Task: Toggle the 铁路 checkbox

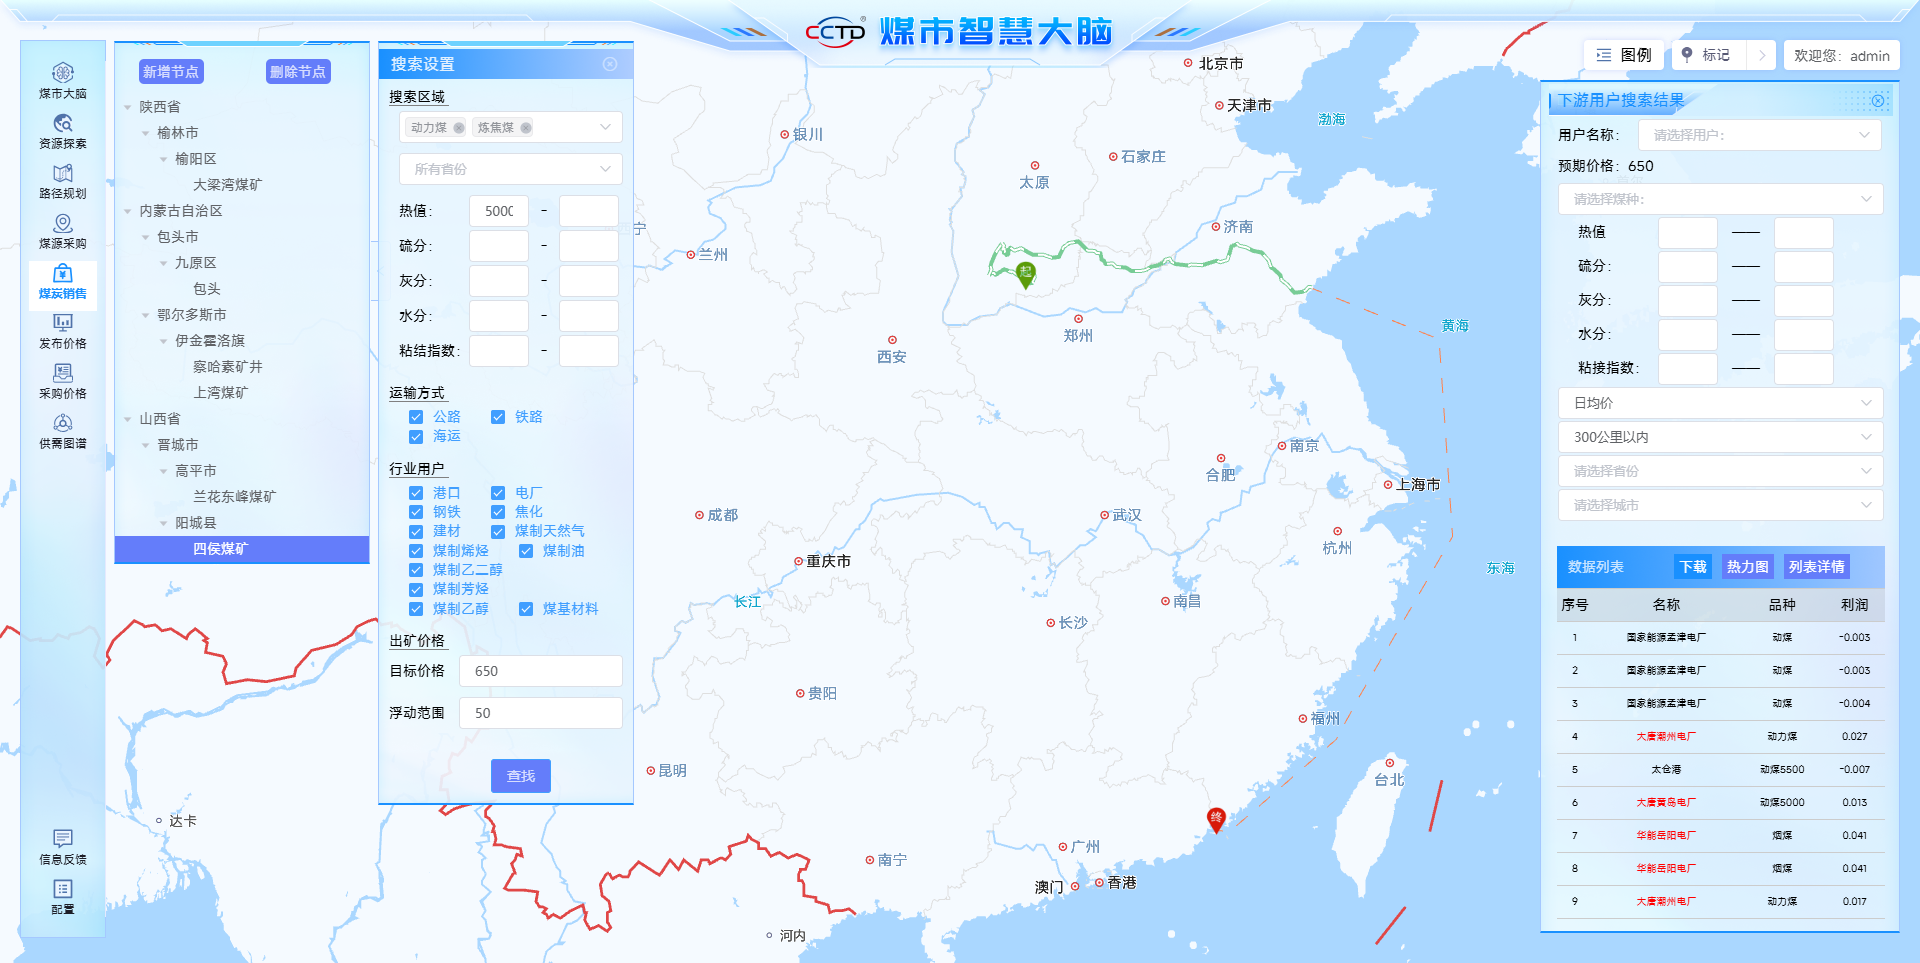Action: (498, 417)
